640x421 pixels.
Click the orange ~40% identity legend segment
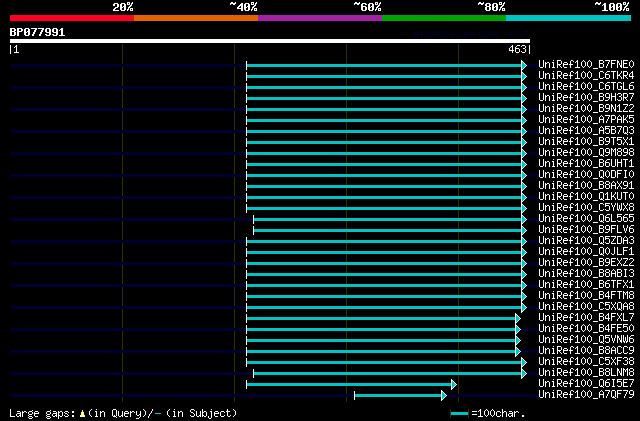(196, 18)
